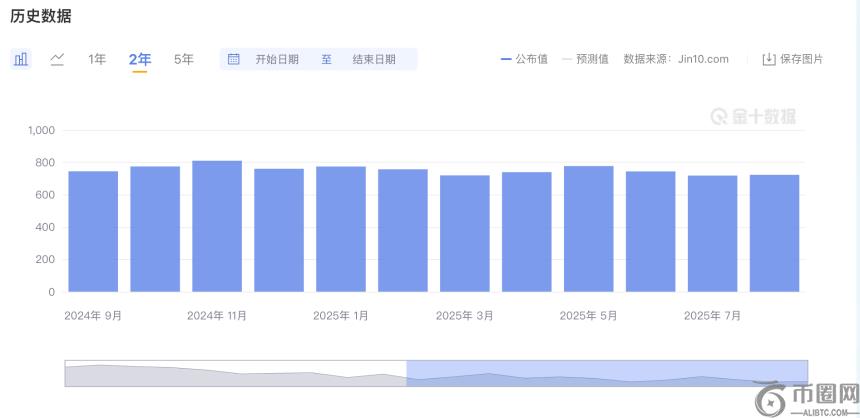Image resolution: width=860 pixels, height=418 pixels.
Task: Click the 2024年 9月 bar
Action: coord(93,232)
